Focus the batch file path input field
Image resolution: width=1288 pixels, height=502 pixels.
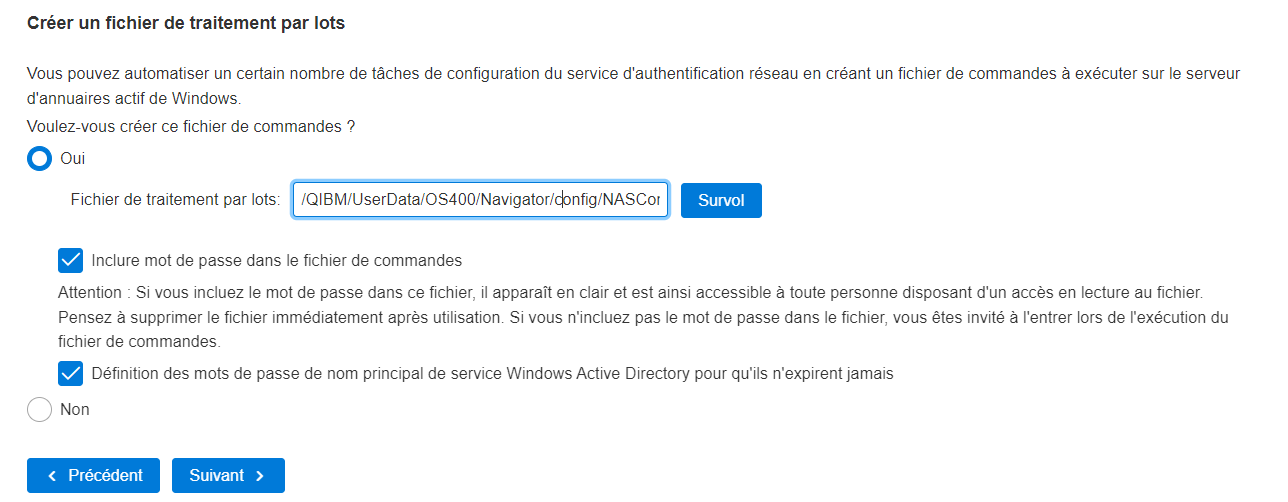click(480, 200)
